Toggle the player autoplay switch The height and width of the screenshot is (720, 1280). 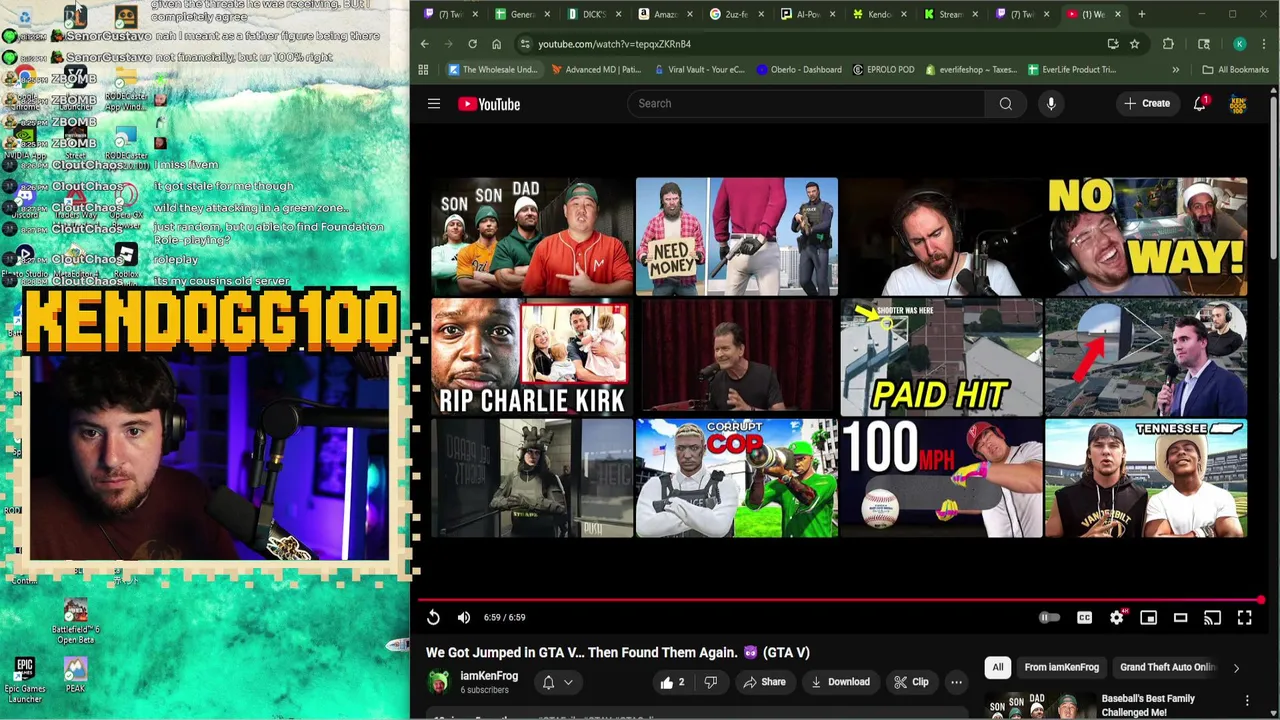click(x=1049, y=617)
